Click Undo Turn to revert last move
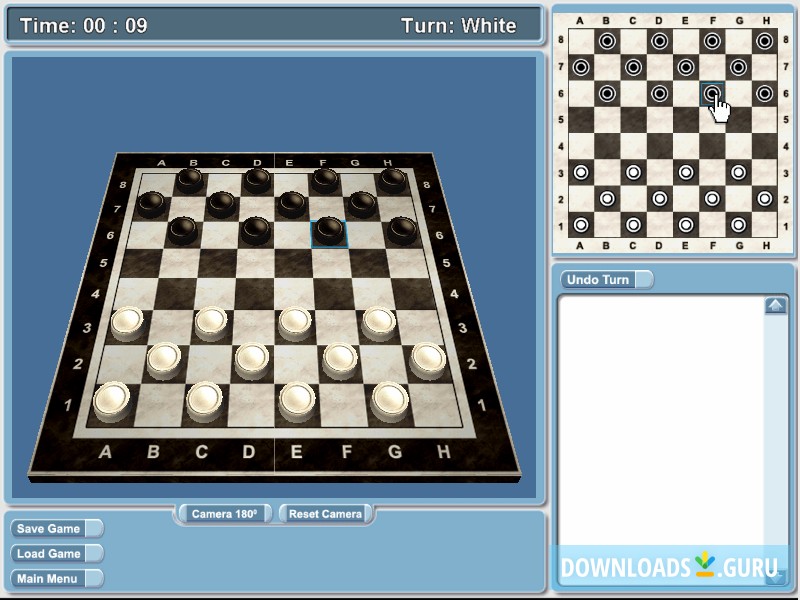The height and width of the screenshot is (600, 800). [x=596, y=280]
